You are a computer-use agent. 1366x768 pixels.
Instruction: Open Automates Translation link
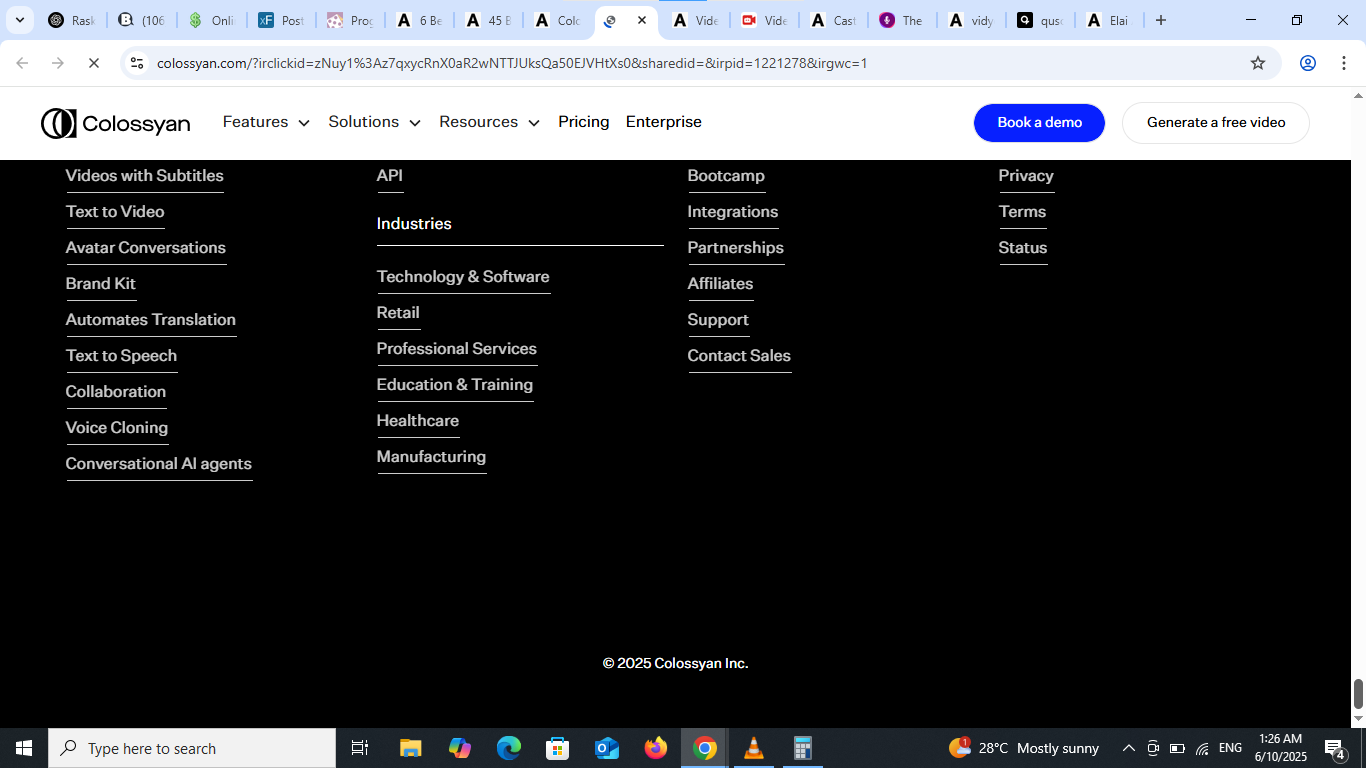click(x=151, y=320)
